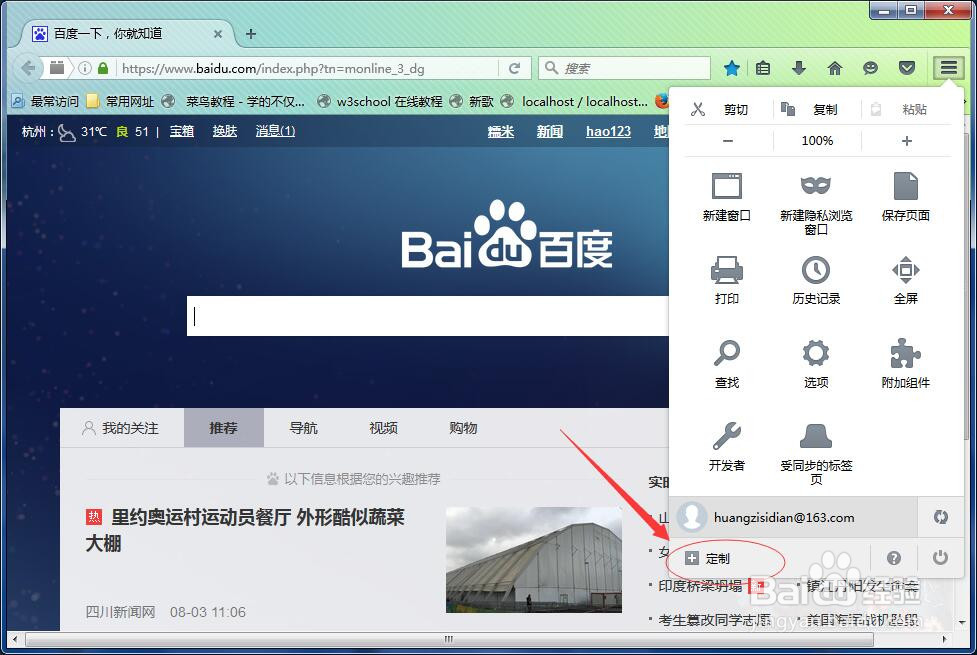The width and height of the screenshot is (977, 655).
Task: Open localhost bookmark
Action: [574, 101]
